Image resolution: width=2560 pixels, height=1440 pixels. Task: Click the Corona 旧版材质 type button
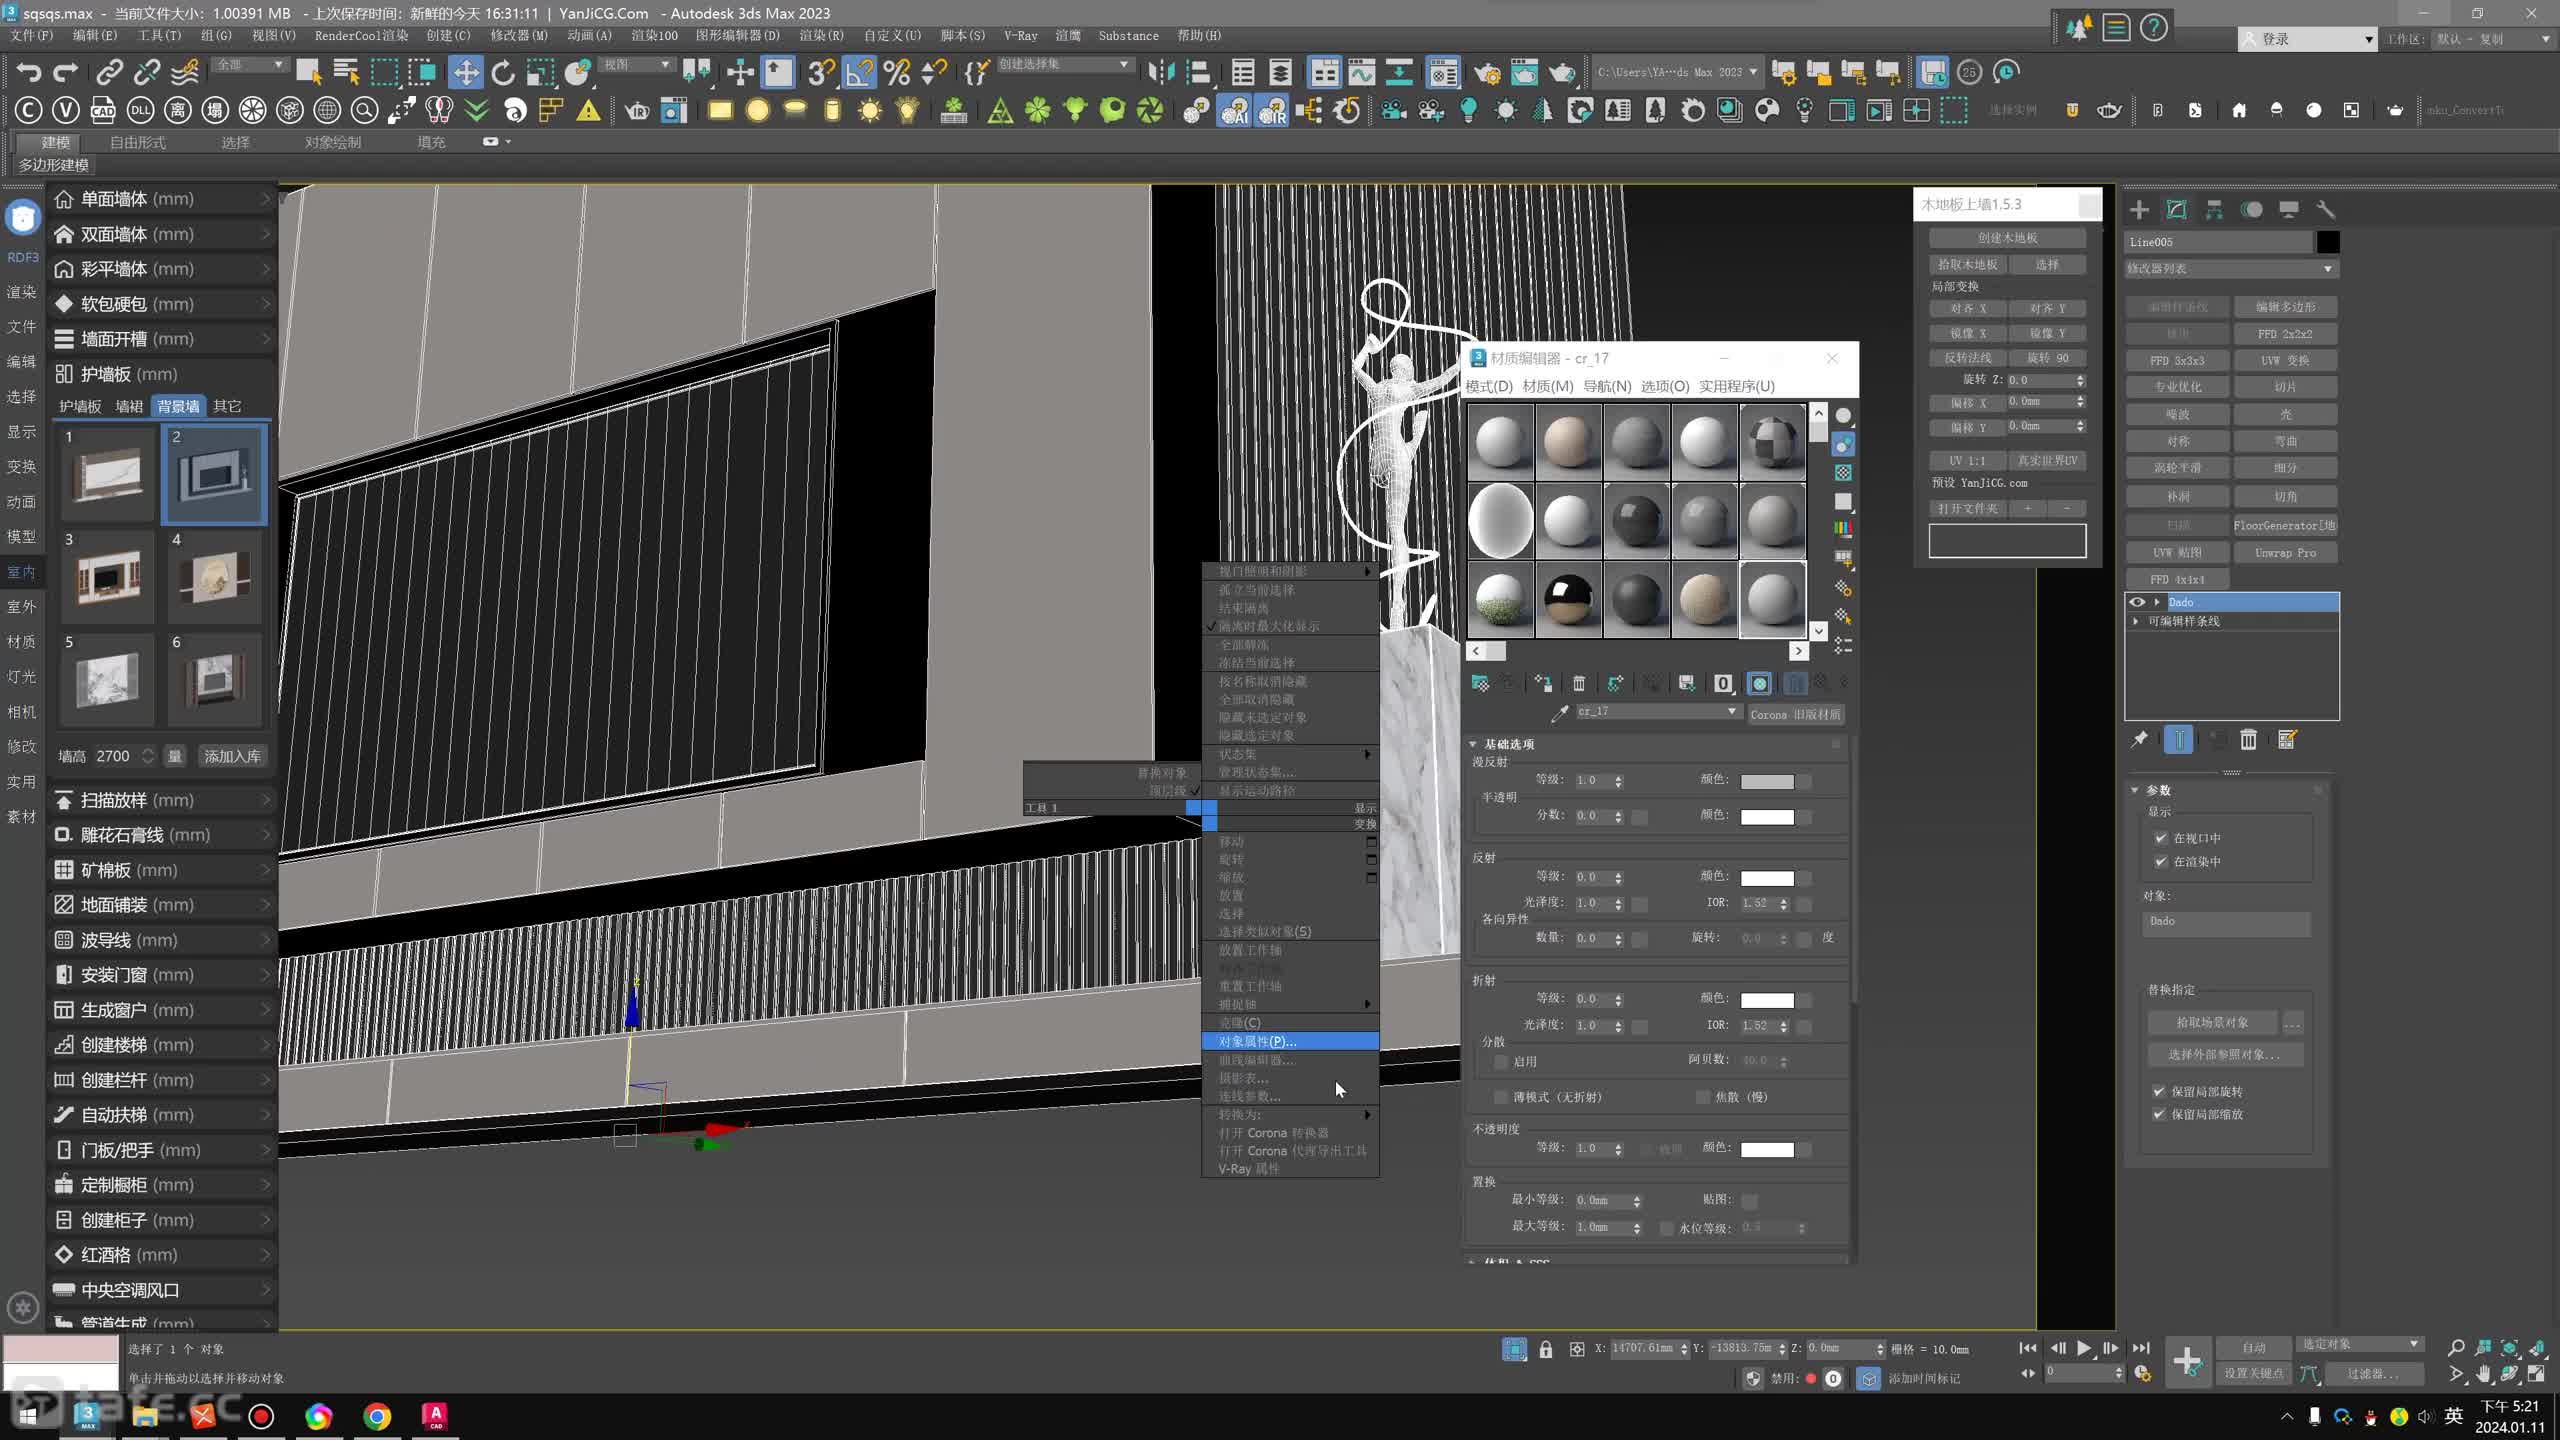tap(1795, 714)
